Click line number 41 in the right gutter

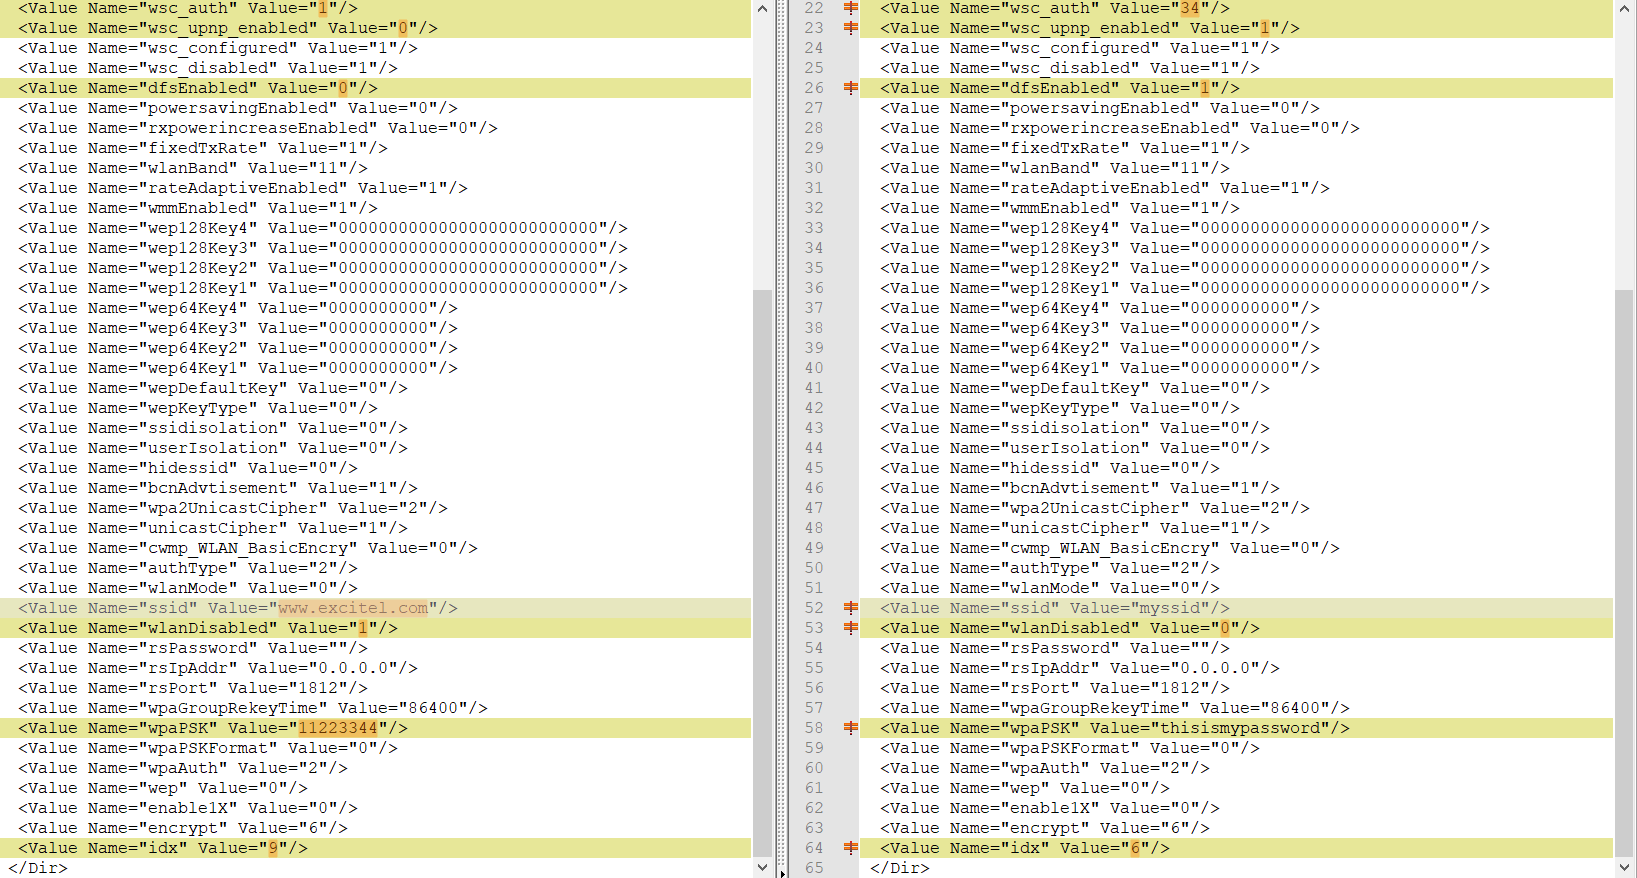pos(814,388)
